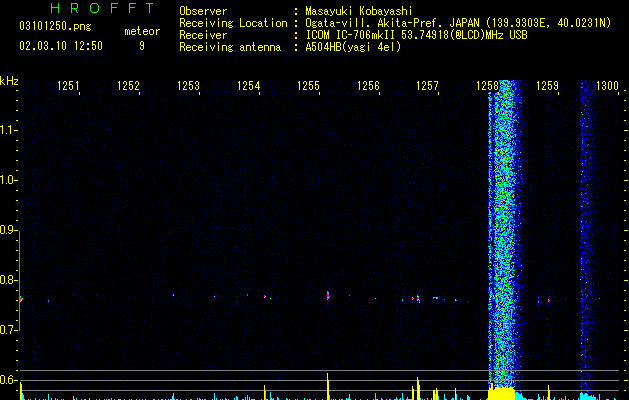Image resolution: width=629 pixels, height=400 pixels.
Task: Click observer name Masayuki Kobayashi
Action: pos(359,11)
